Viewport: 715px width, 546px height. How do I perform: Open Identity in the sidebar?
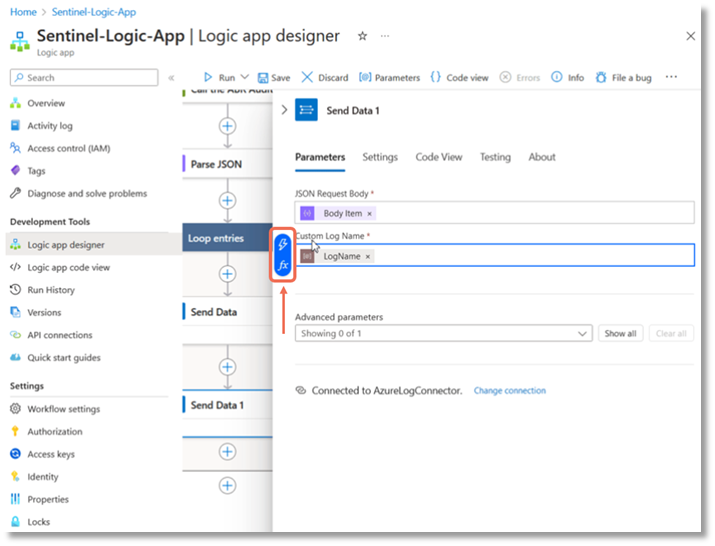point(42,477)
